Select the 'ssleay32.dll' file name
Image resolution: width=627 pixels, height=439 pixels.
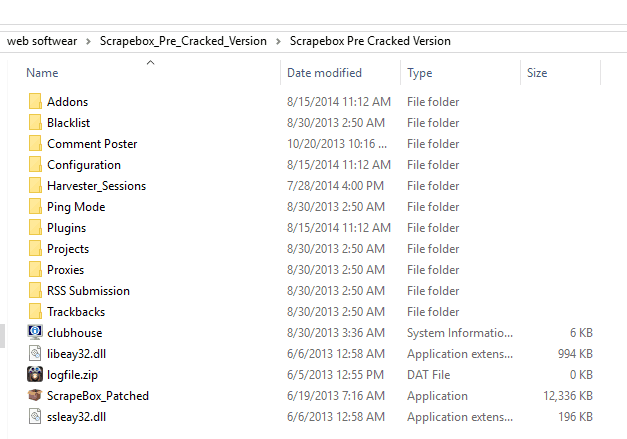[76, 417]
